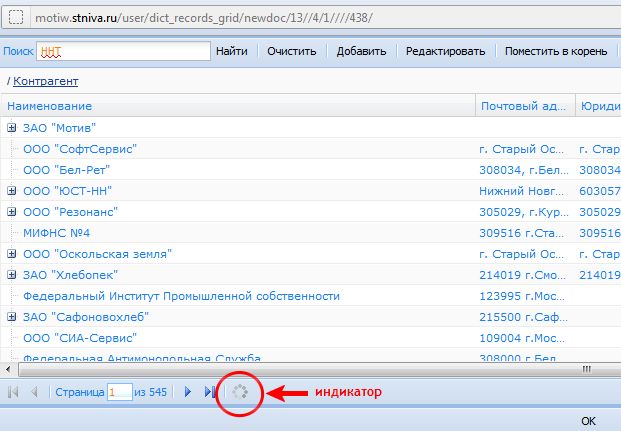This screenshot has width=621, height=431.
Task: Click the horizontal scrollbar thumb
Action: tap(300, 369)
